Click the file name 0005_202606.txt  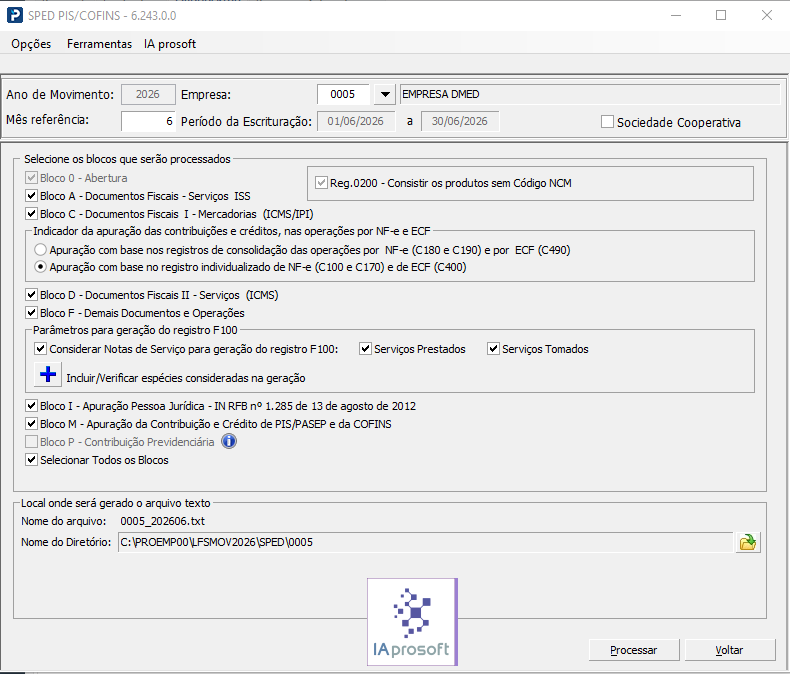(162, 521)
